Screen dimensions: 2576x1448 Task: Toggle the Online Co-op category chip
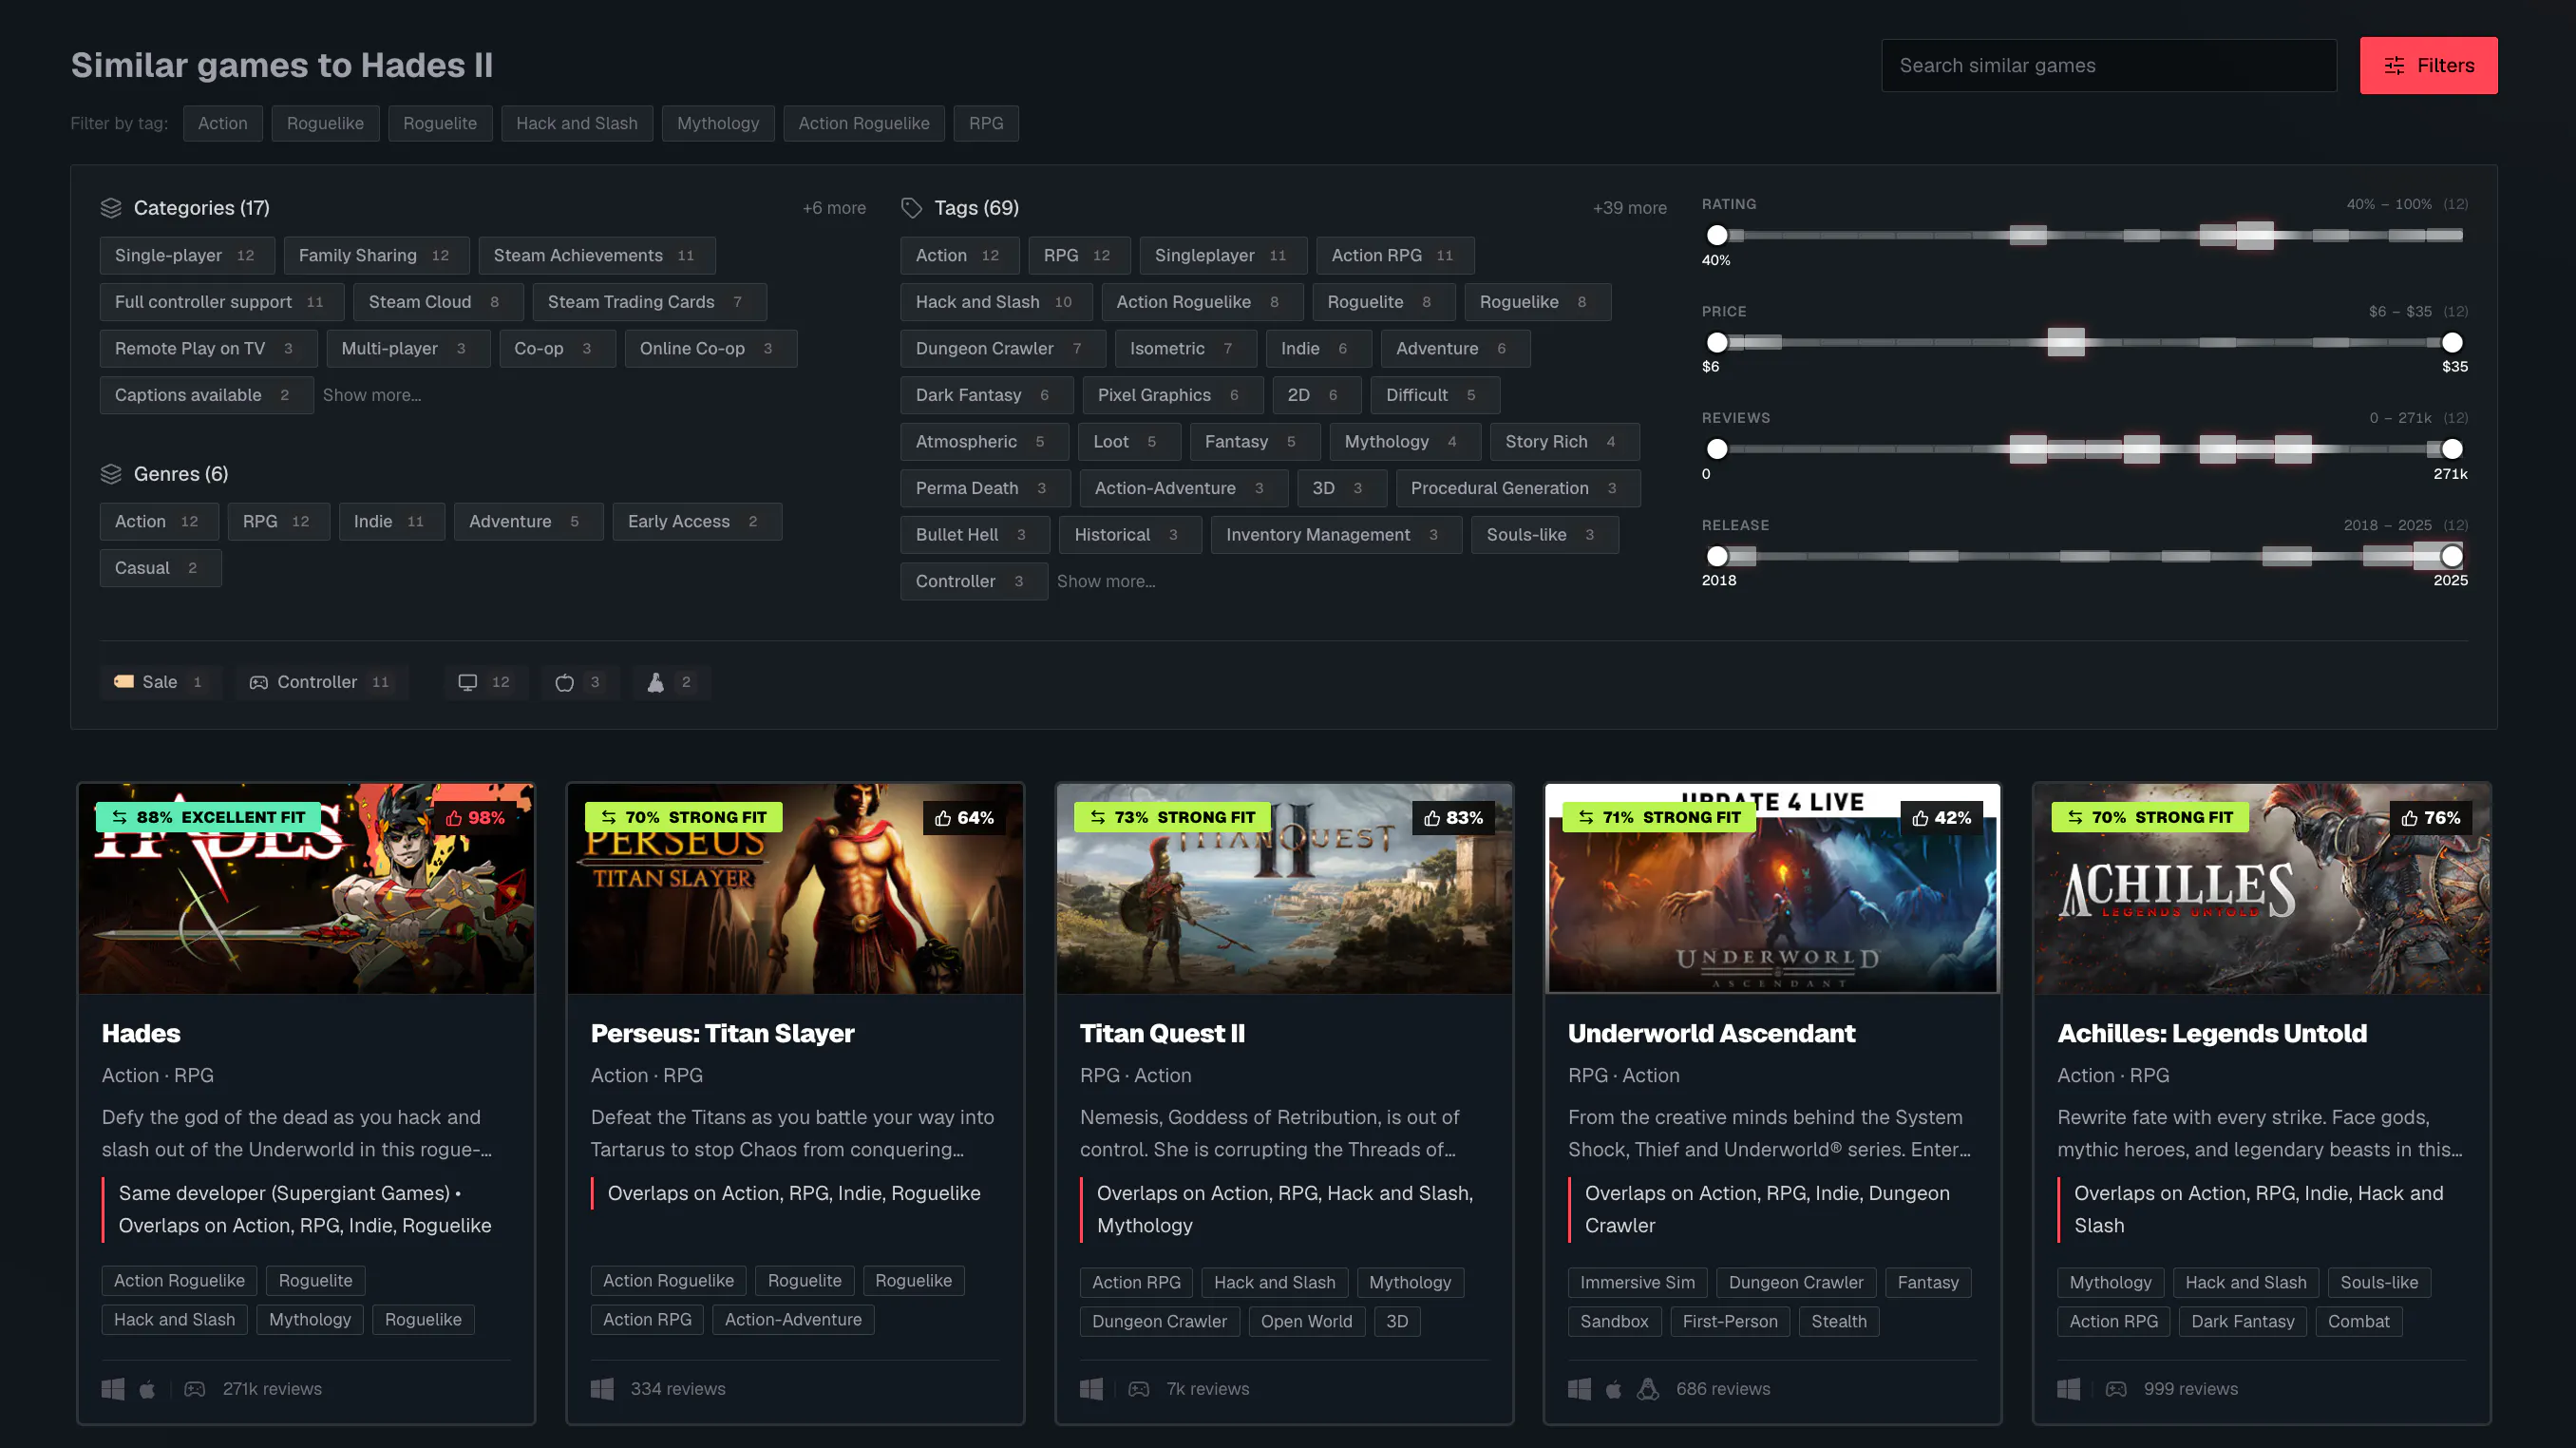click(x=711, y=349)
